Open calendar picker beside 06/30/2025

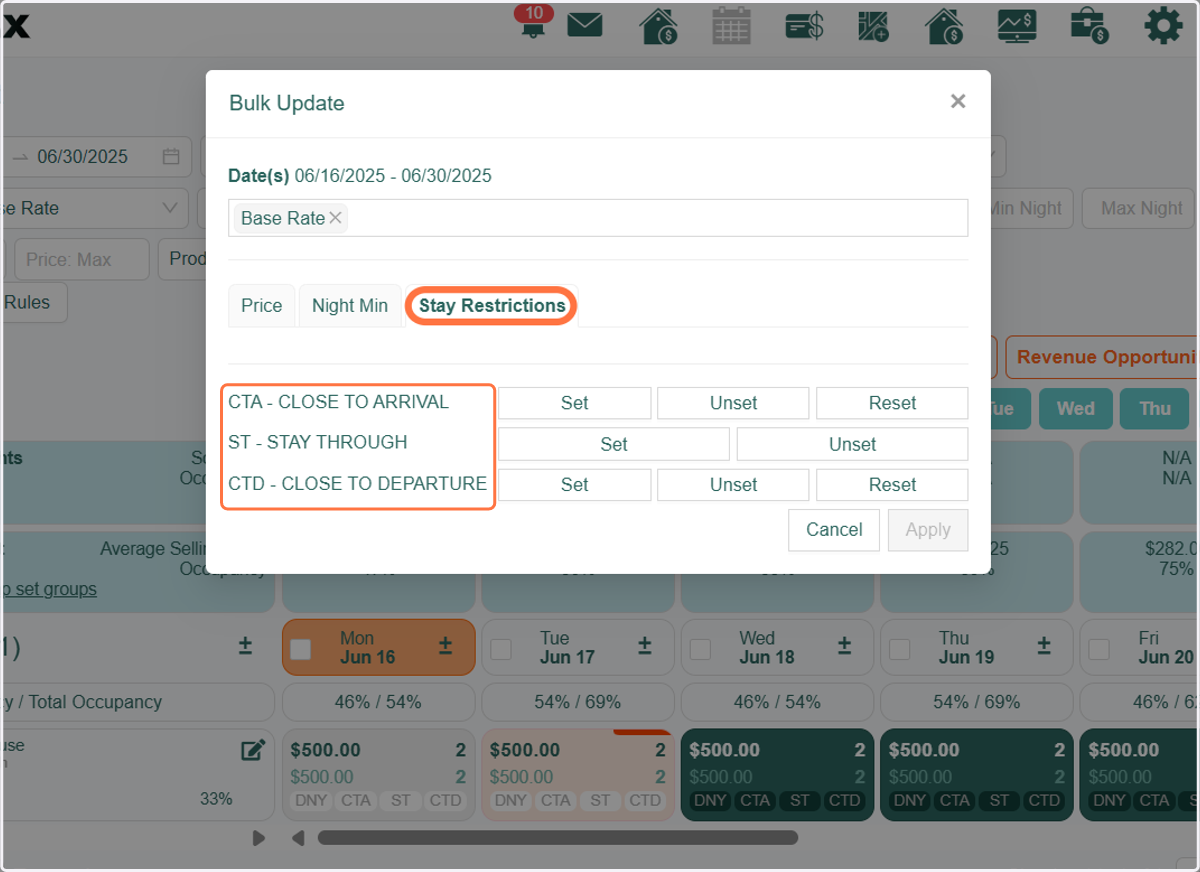[x=171, y=157]
